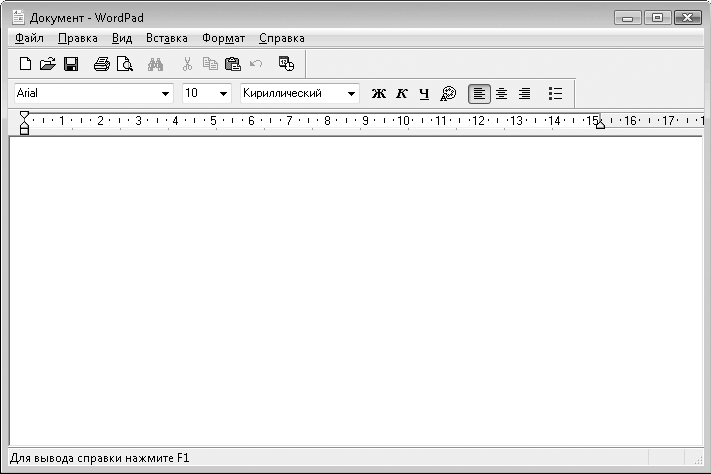Open Print Preview from the toolbar
This screenshot has width=711, height=474.
coord(124,64)
